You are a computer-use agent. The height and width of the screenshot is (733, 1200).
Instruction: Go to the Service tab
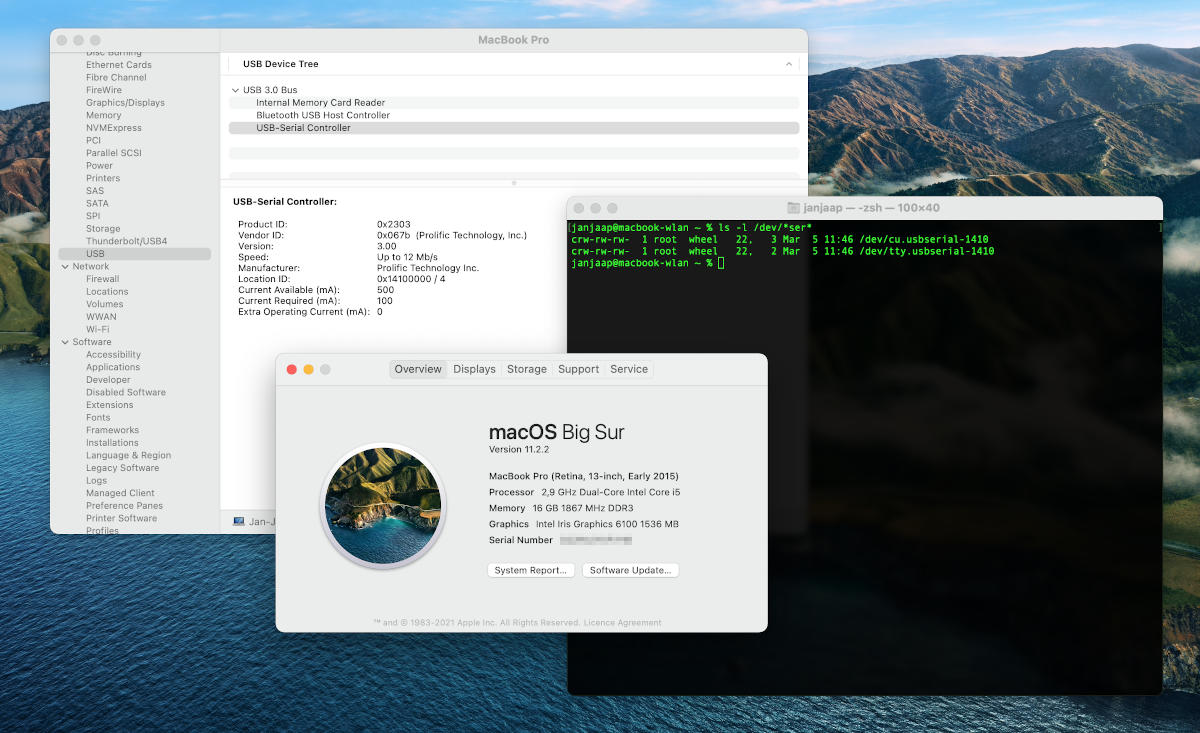(629, 369)
